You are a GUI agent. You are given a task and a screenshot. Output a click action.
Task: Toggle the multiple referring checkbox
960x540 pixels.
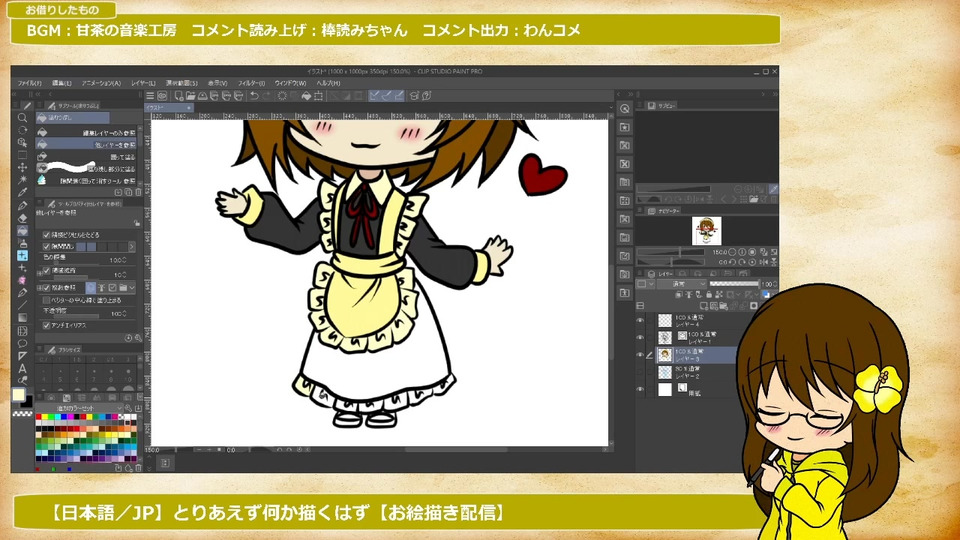coord(47,287)
